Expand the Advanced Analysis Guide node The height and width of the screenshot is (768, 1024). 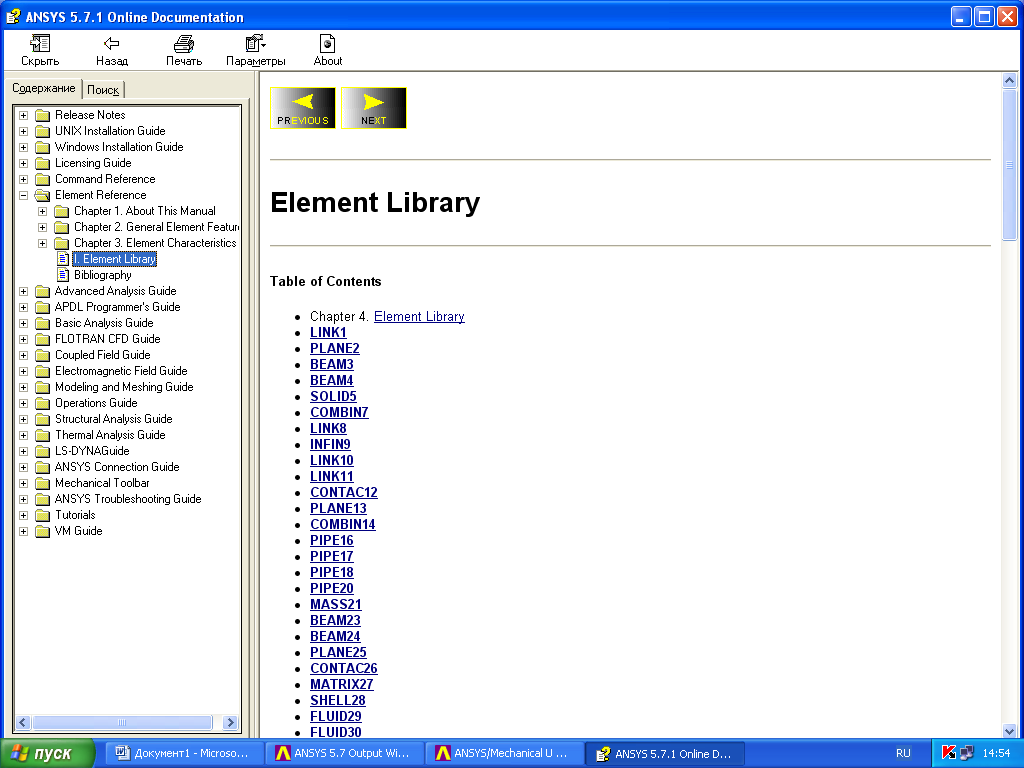[x=24, y=291]
